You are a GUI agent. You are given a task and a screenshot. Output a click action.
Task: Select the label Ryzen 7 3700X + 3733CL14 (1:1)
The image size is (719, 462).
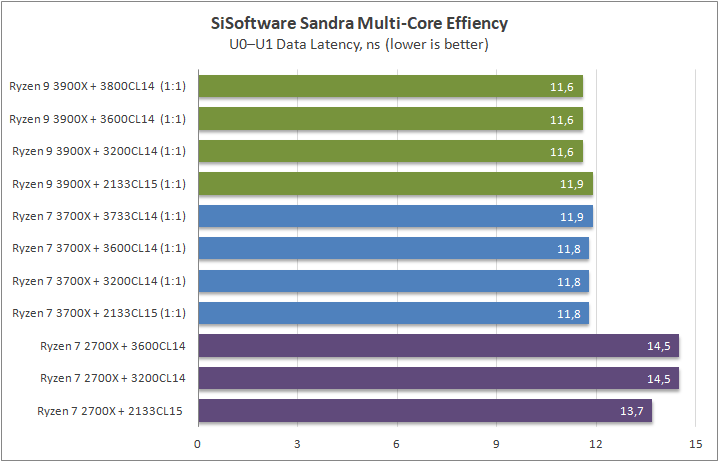click(x=99, y=216)
